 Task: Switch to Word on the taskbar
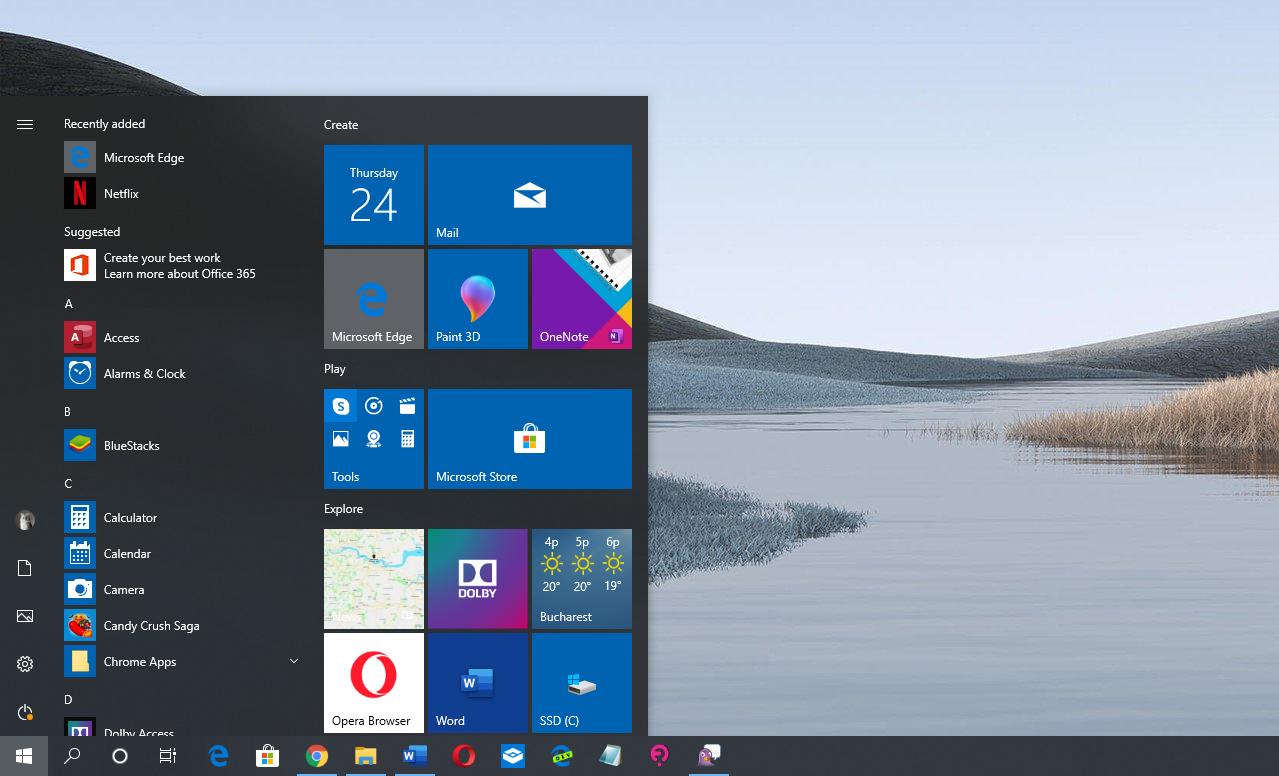click(x=414, y=756)
